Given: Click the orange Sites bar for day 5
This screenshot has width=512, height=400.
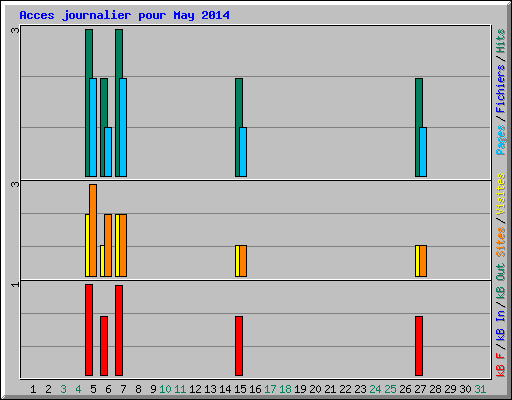Looking at the screenshot, I should [93, 230].
